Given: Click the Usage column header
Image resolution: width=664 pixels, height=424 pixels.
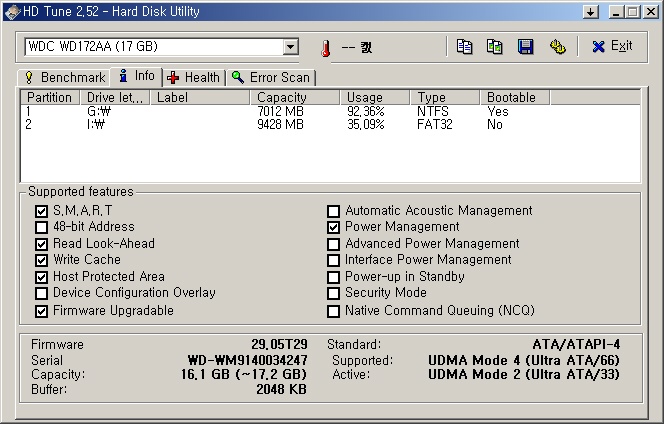Looking at the screenshot, I should (x=375, y=97).
